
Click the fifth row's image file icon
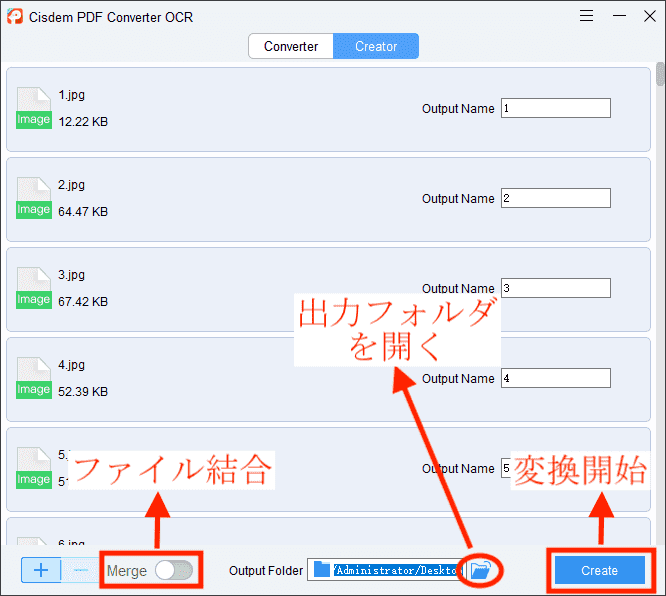[34, 468]
